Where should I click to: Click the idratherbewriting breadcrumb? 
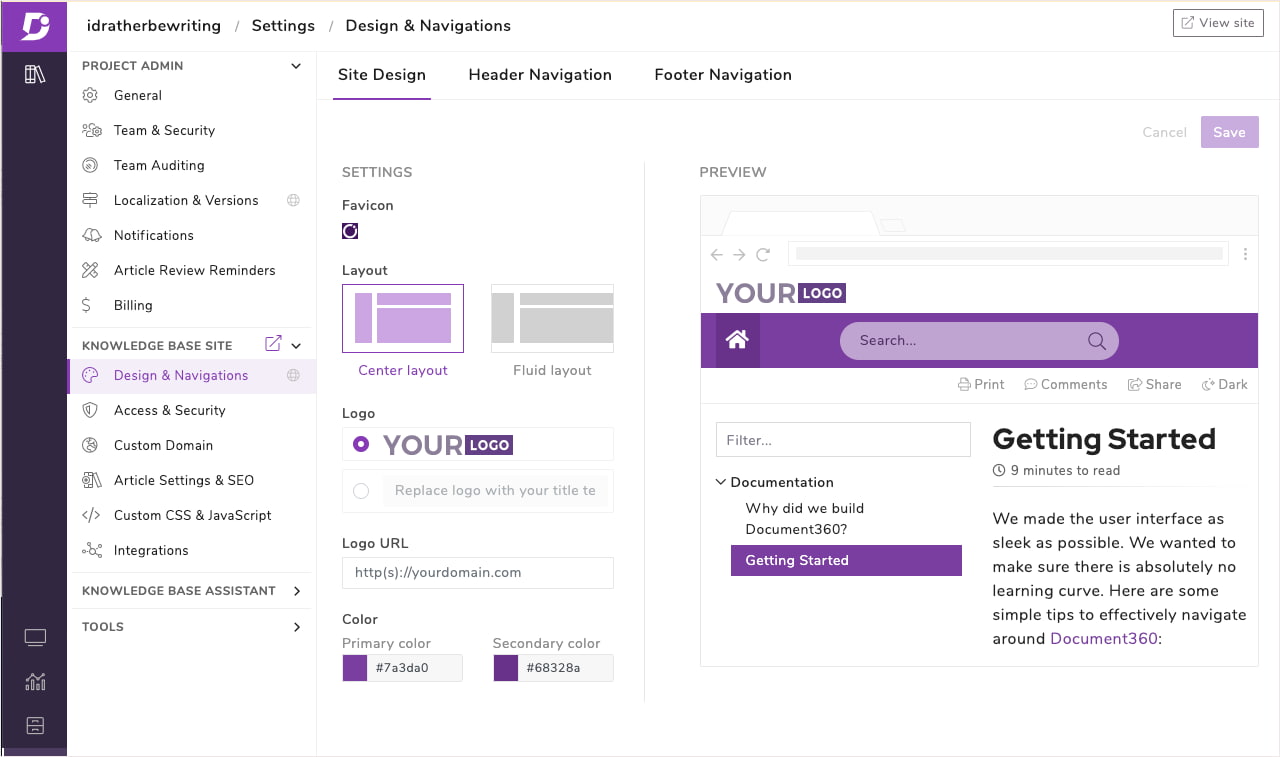point(154,26)
